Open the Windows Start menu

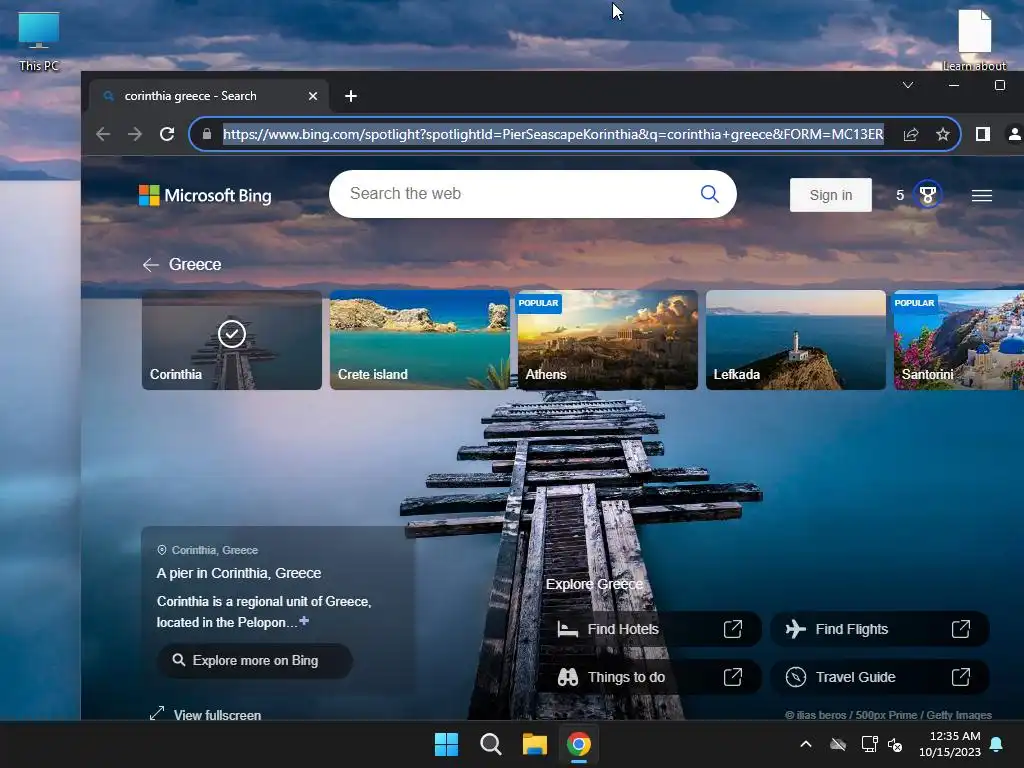click(x=447, y=744)
